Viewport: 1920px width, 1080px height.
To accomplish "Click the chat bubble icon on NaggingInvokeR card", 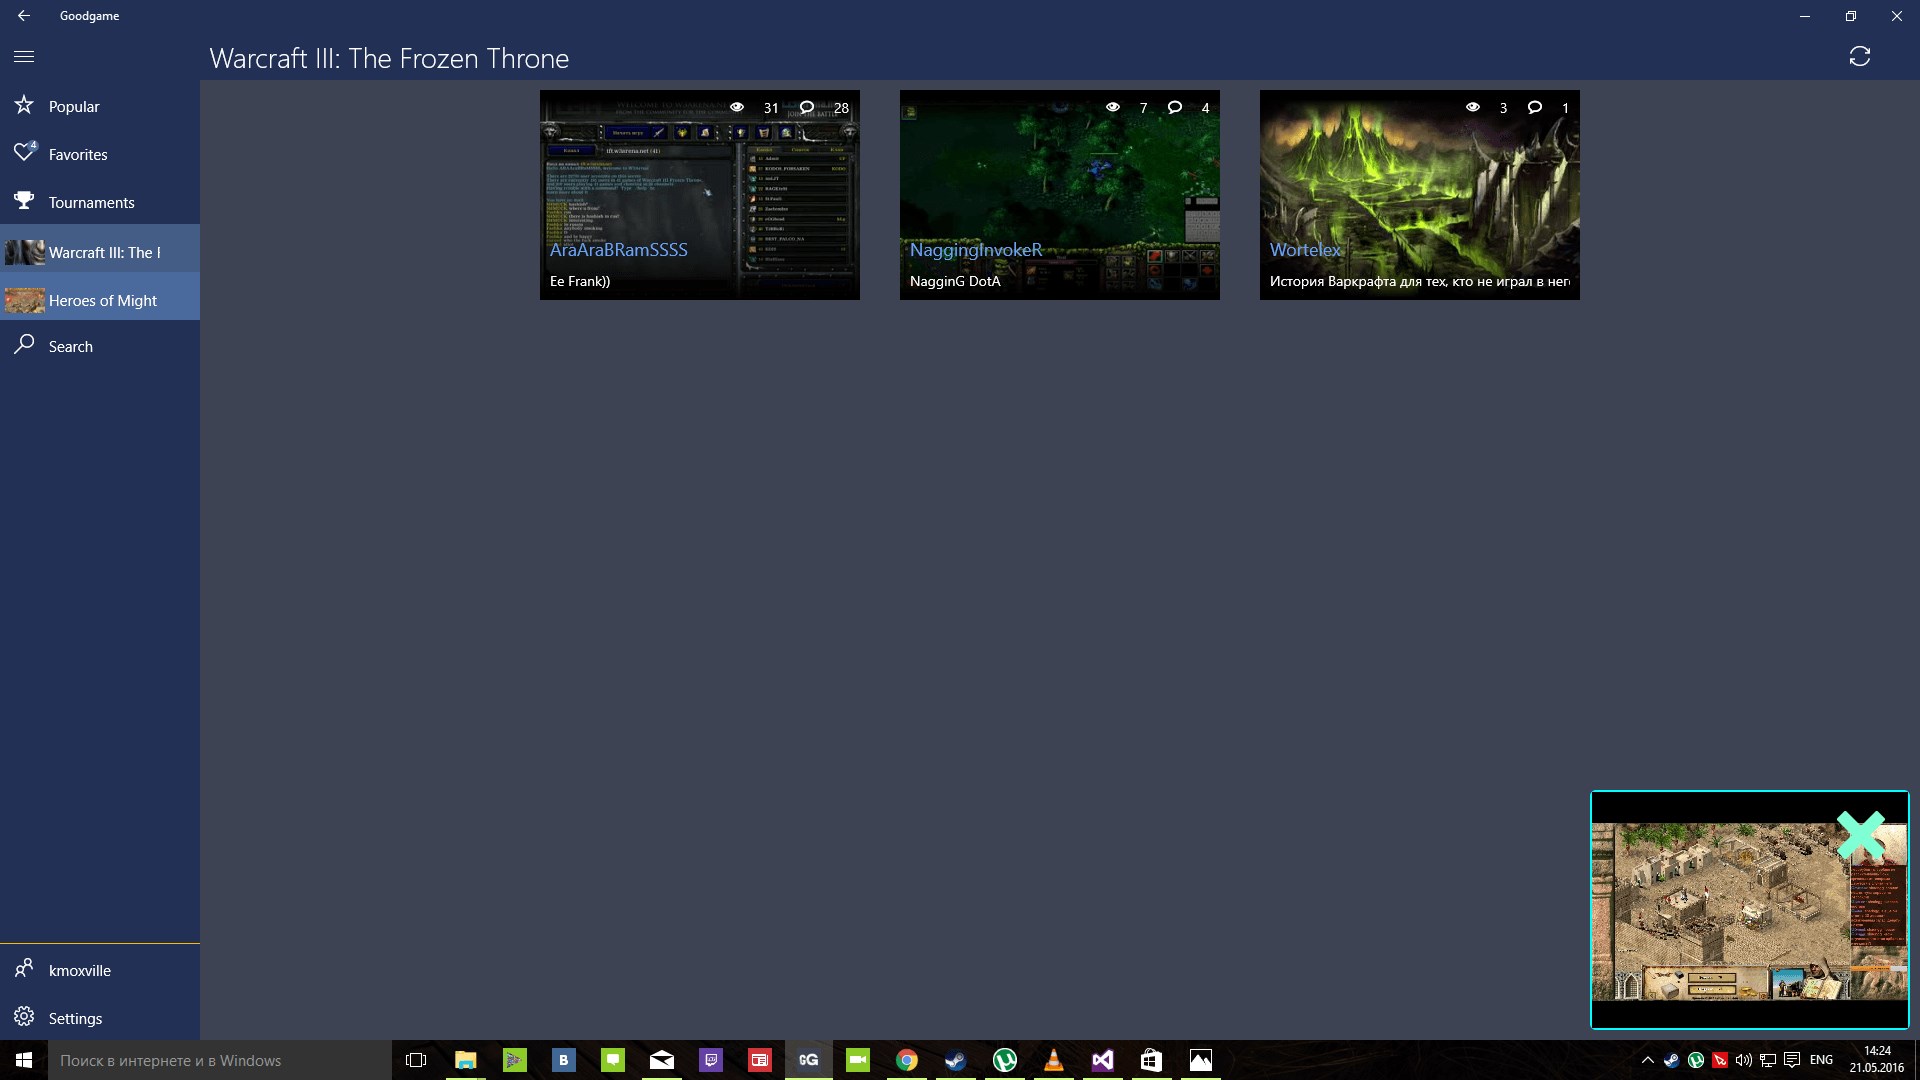I will (x=1175, y=107).
